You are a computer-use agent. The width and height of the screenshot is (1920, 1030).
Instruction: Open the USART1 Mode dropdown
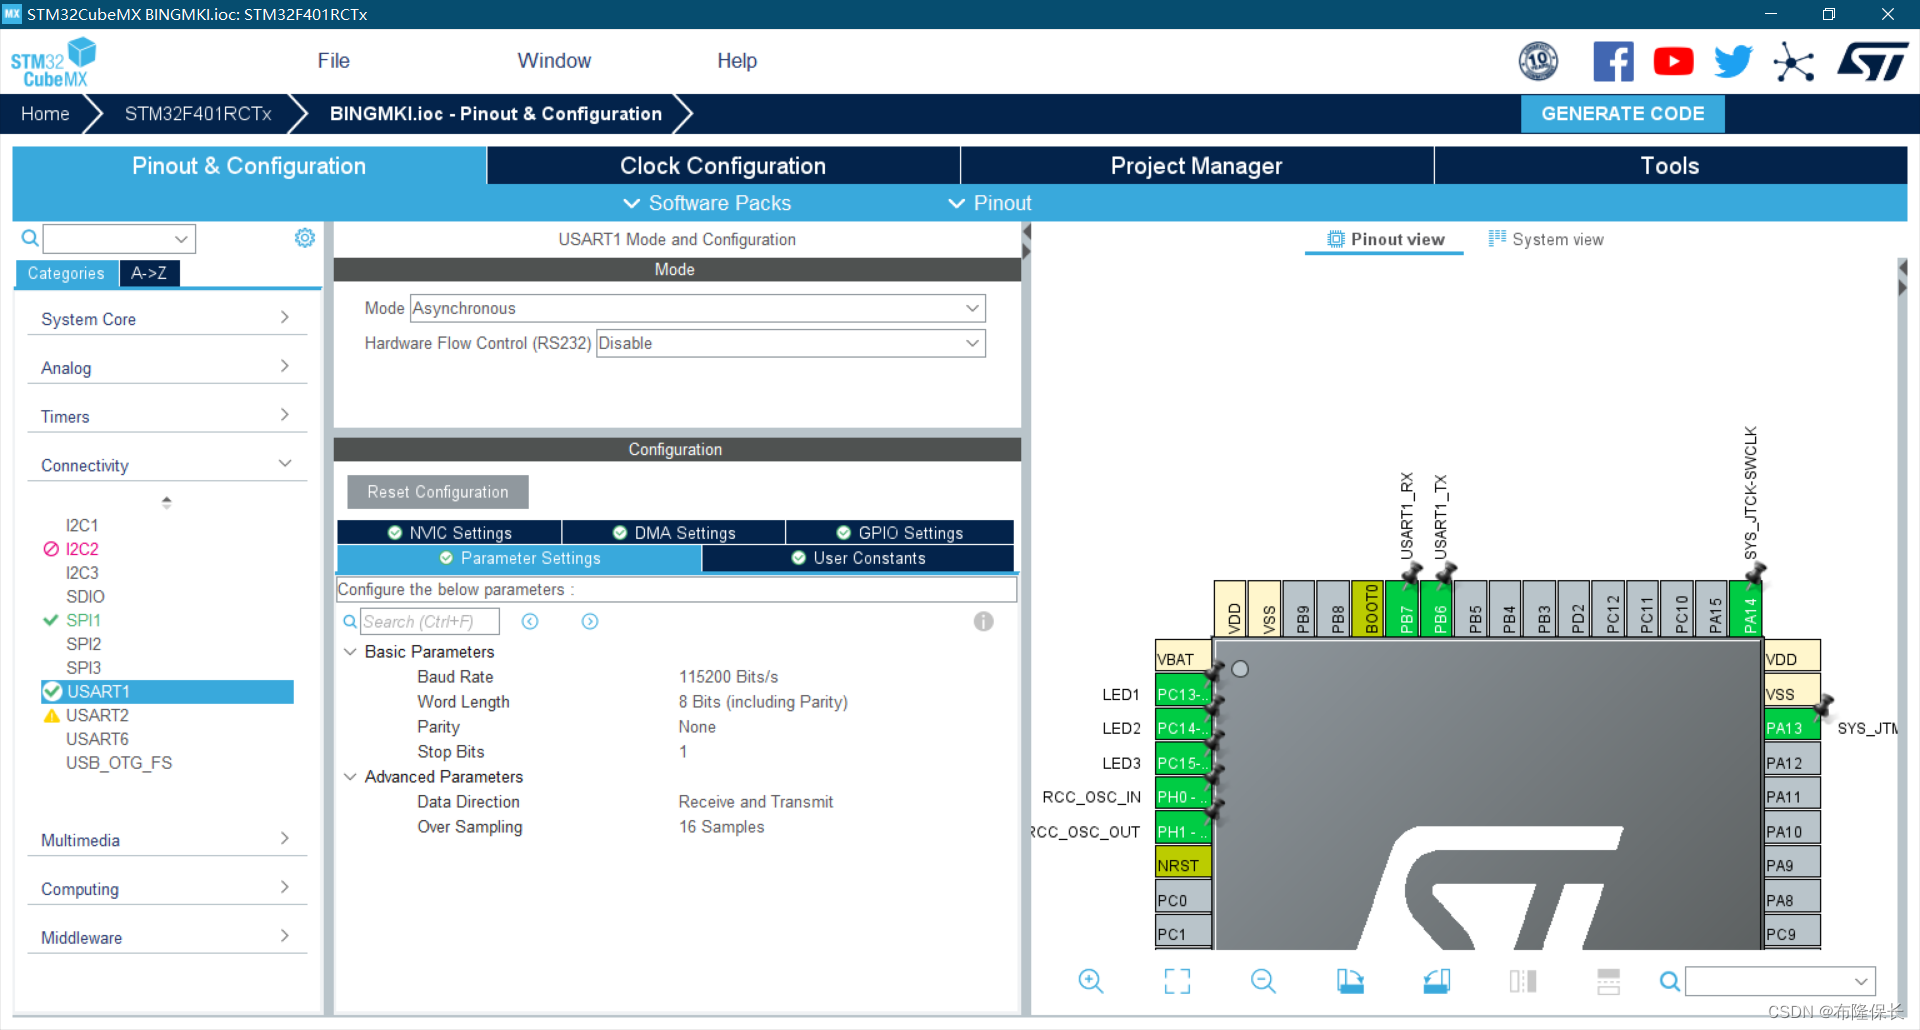click(x=698, y=308)
